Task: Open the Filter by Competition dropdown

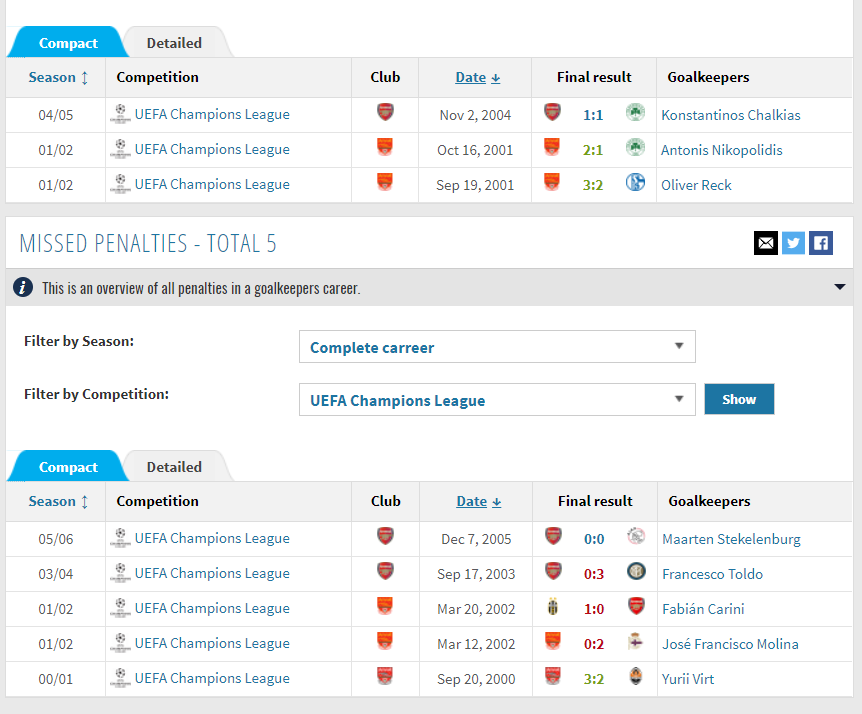Action: coord(496,400)
